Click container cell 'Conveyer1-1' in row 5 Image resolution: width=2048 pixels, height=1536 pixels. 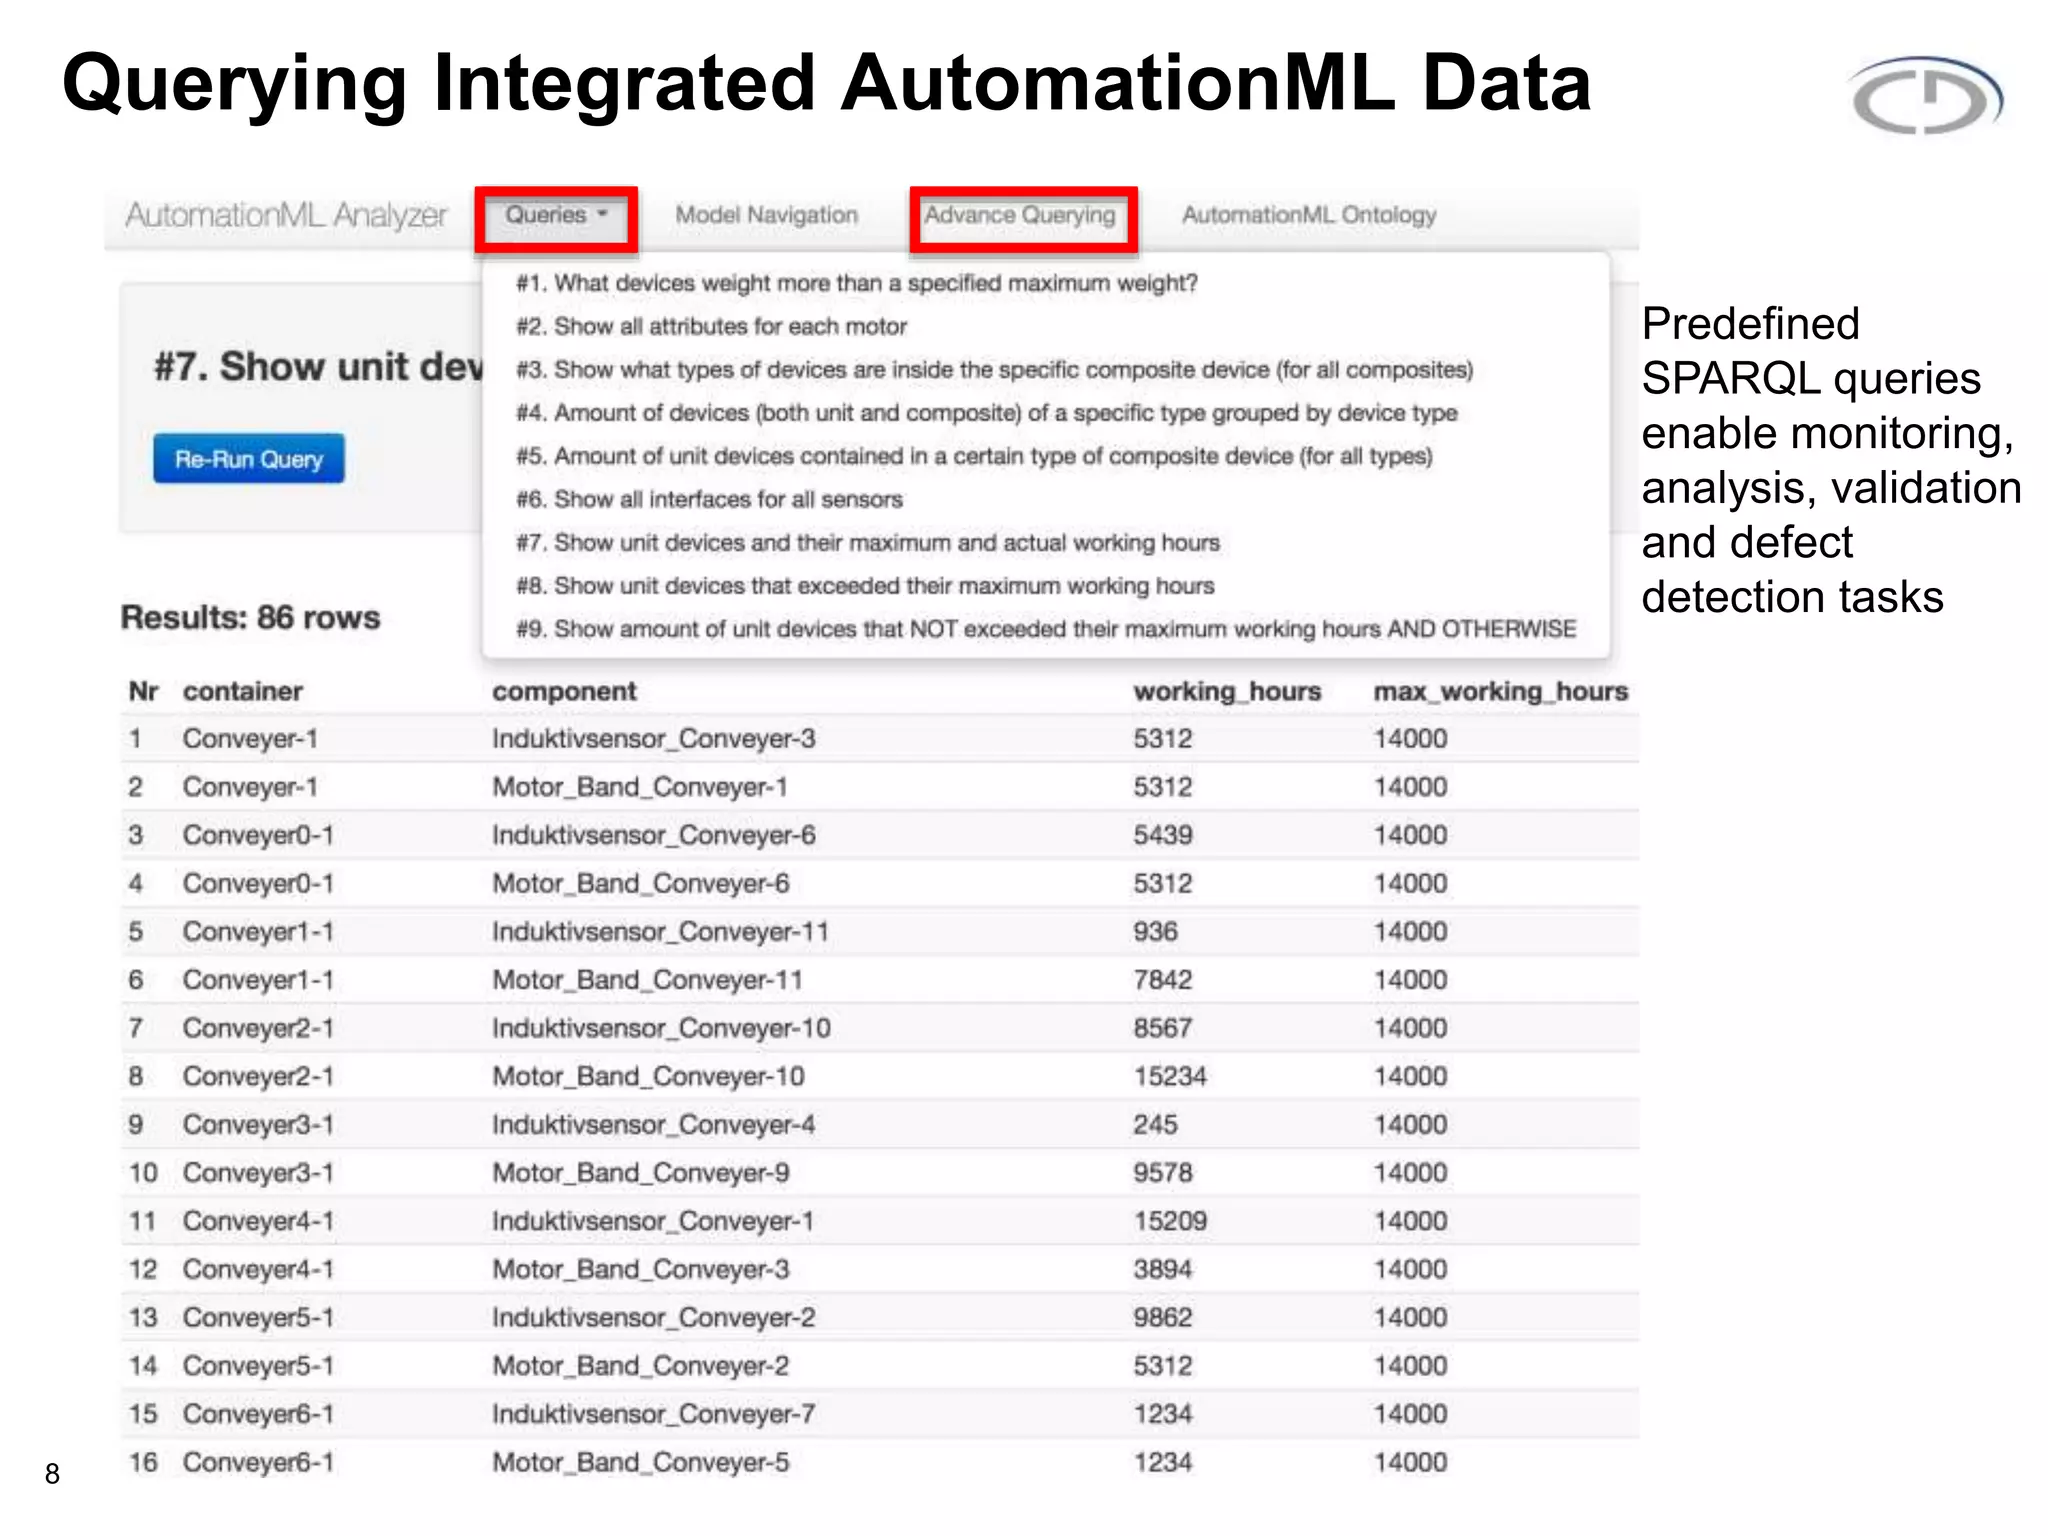[258, 932]
